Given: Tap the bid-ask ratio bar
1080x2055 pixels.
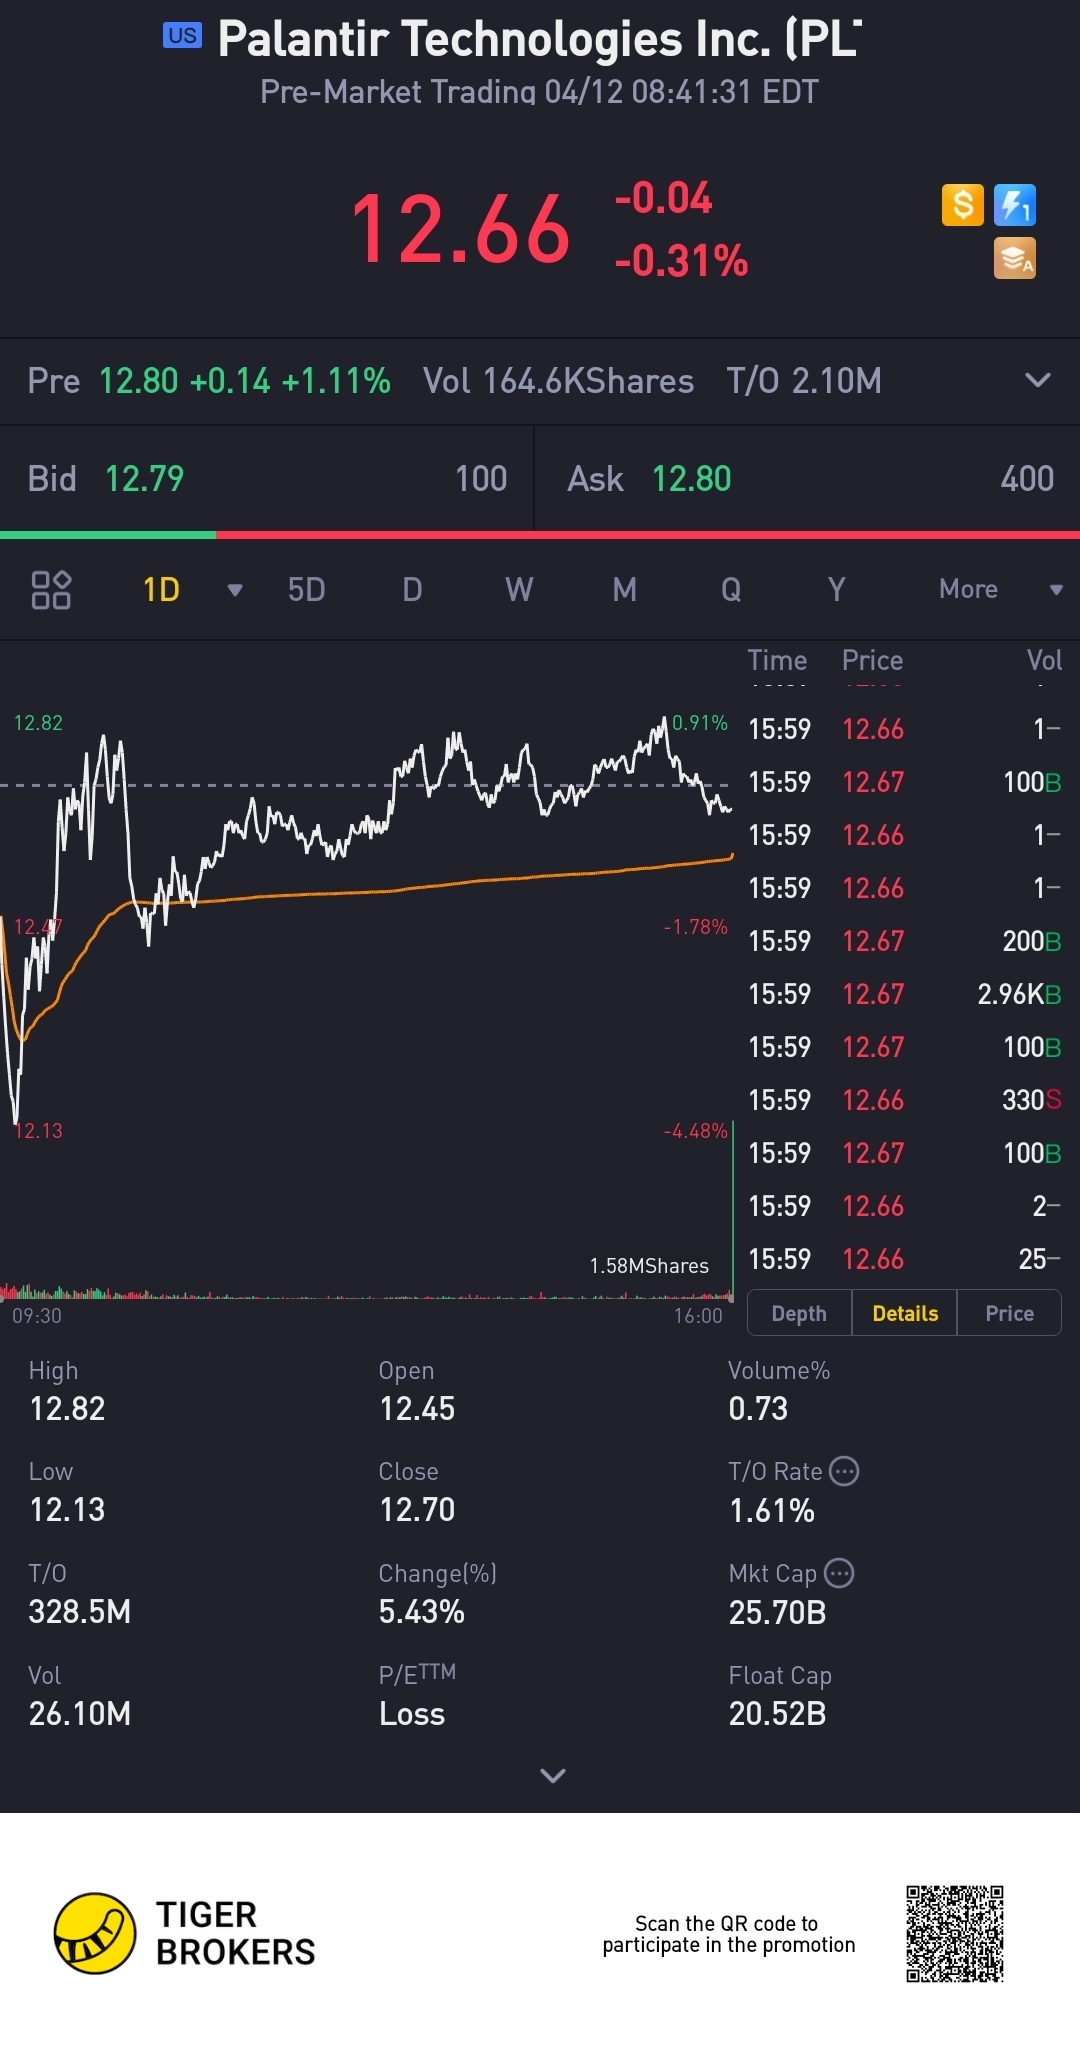Looking at the screenshot, I should point(540,535).
